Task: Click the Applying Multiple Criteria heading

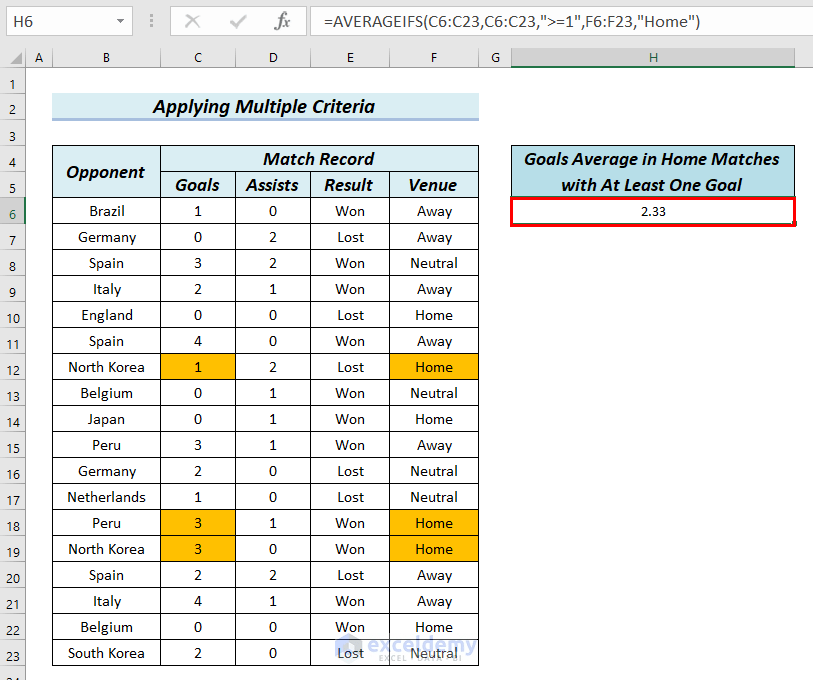Action: pyautogui.click(x=265, y=106)
